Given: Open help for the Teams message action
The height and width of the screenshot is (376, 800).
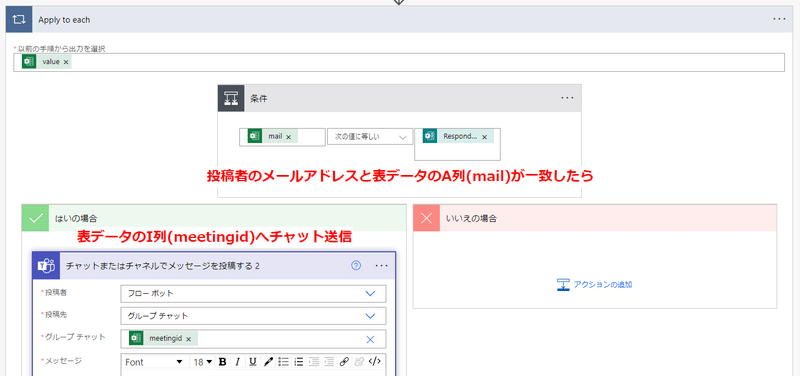Looking at the screenshot, I should tap(356, 265).
